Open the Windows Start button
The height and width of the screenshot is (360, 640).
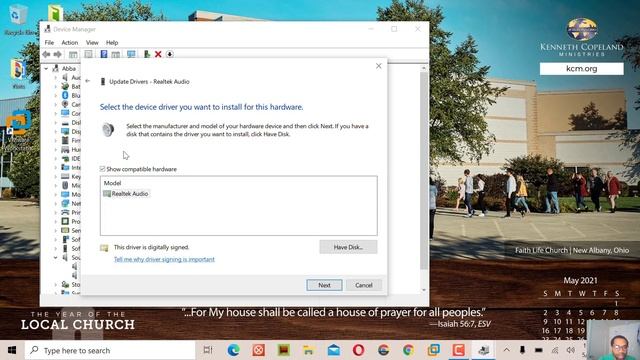(12, 350)
